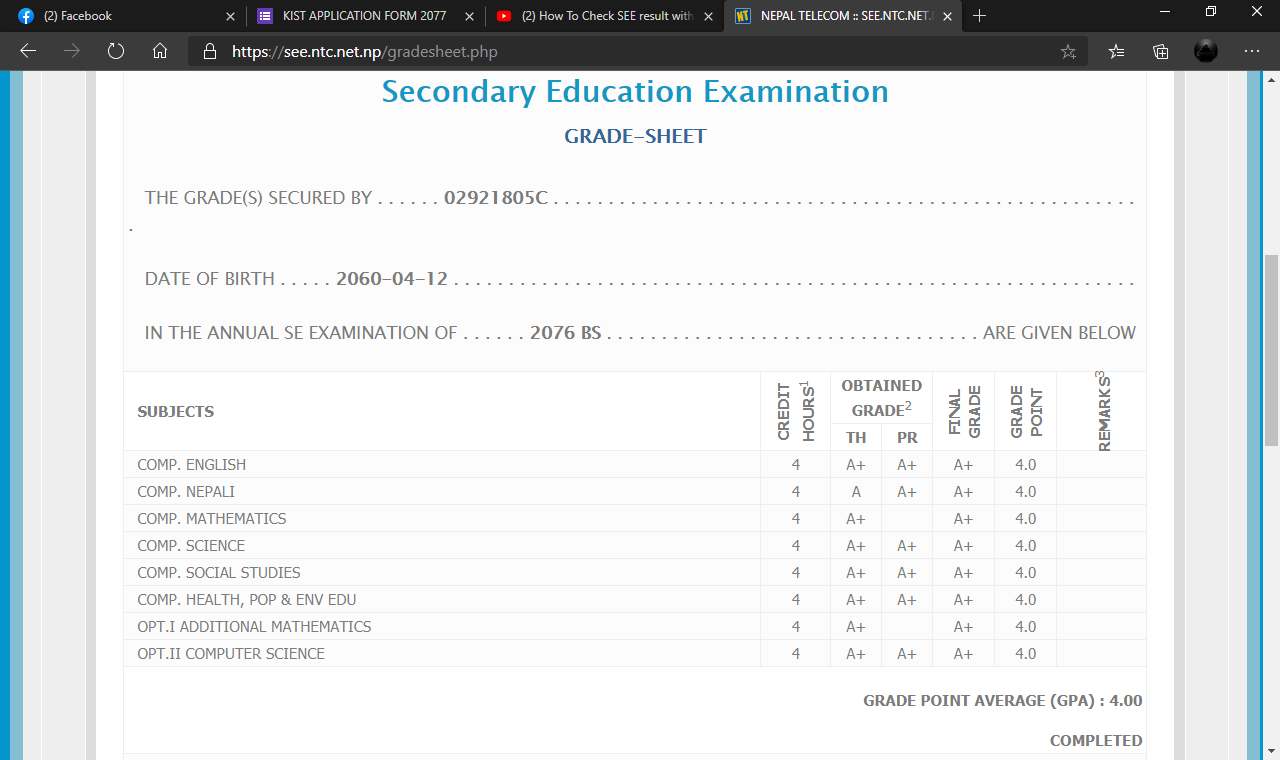Reload the page with Refresh icon
Image resolution: width=1280 pixels, height=760 pixels.
(116, 51)
